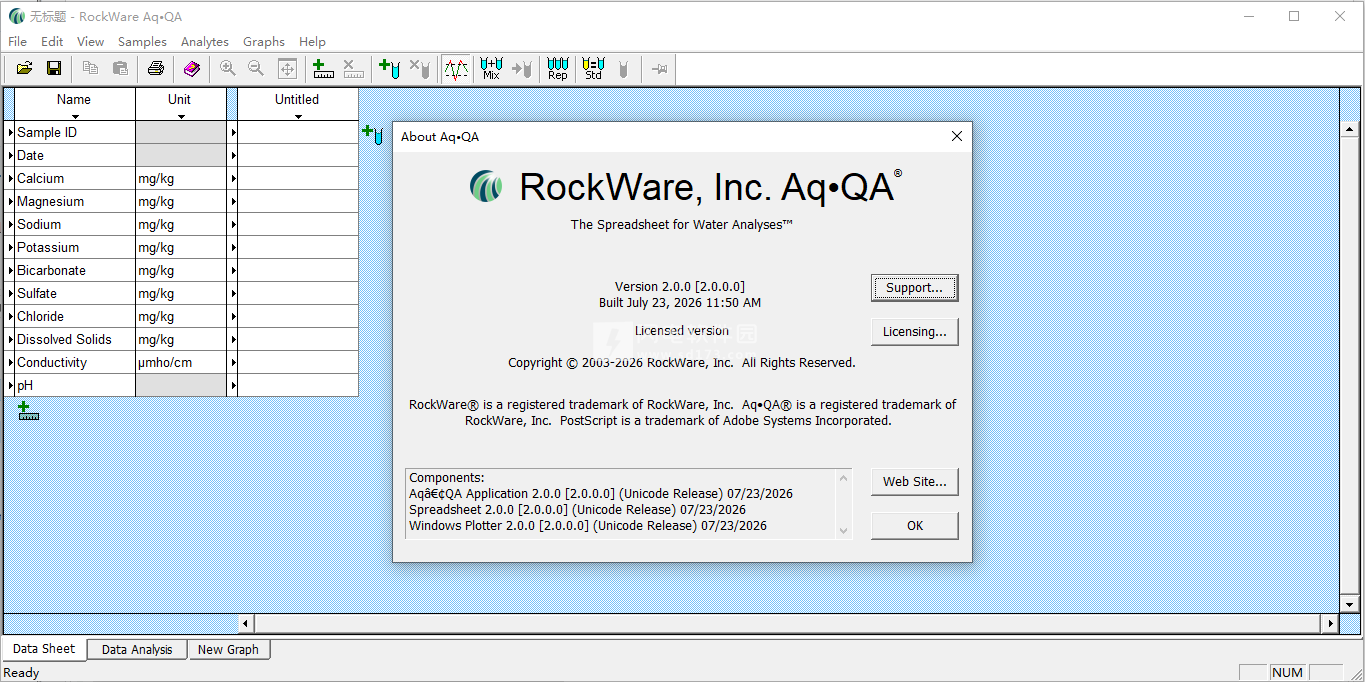Click the pin icon in toolbar
This screenshot has width=1365, height=682.
tap(660, 68)
